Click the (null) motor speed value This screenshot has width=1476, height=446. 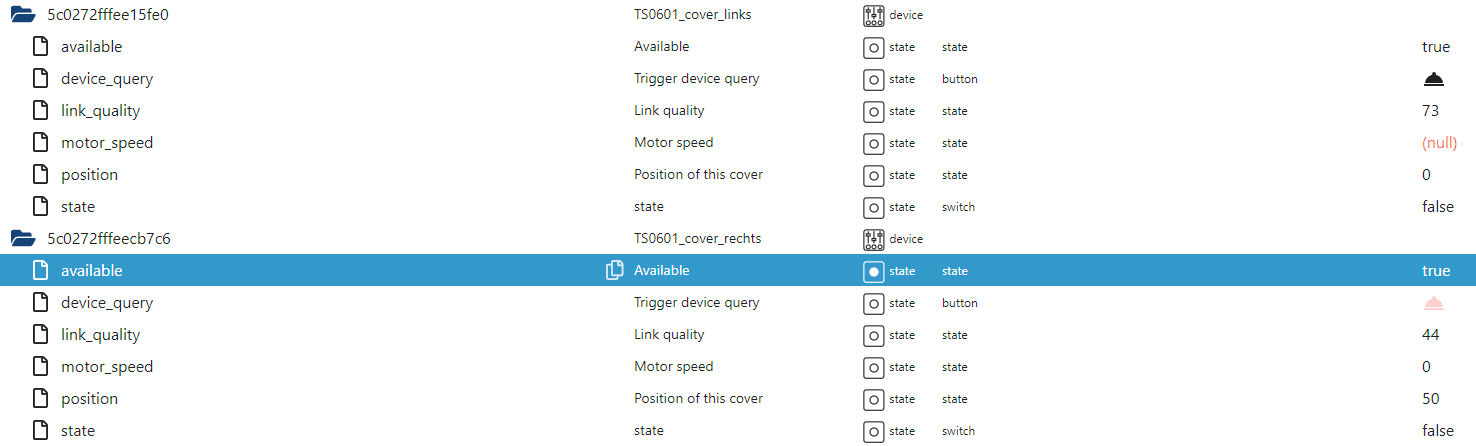(1439, 143)
